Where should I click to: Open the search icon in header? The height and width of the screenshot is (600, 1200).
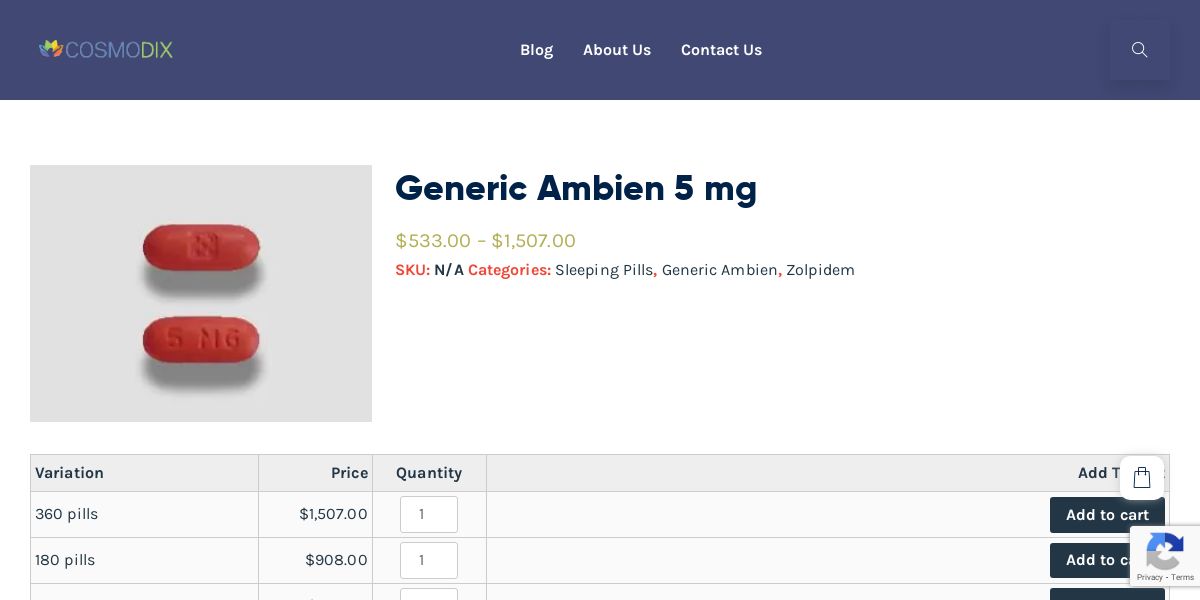click(1139, 50)
